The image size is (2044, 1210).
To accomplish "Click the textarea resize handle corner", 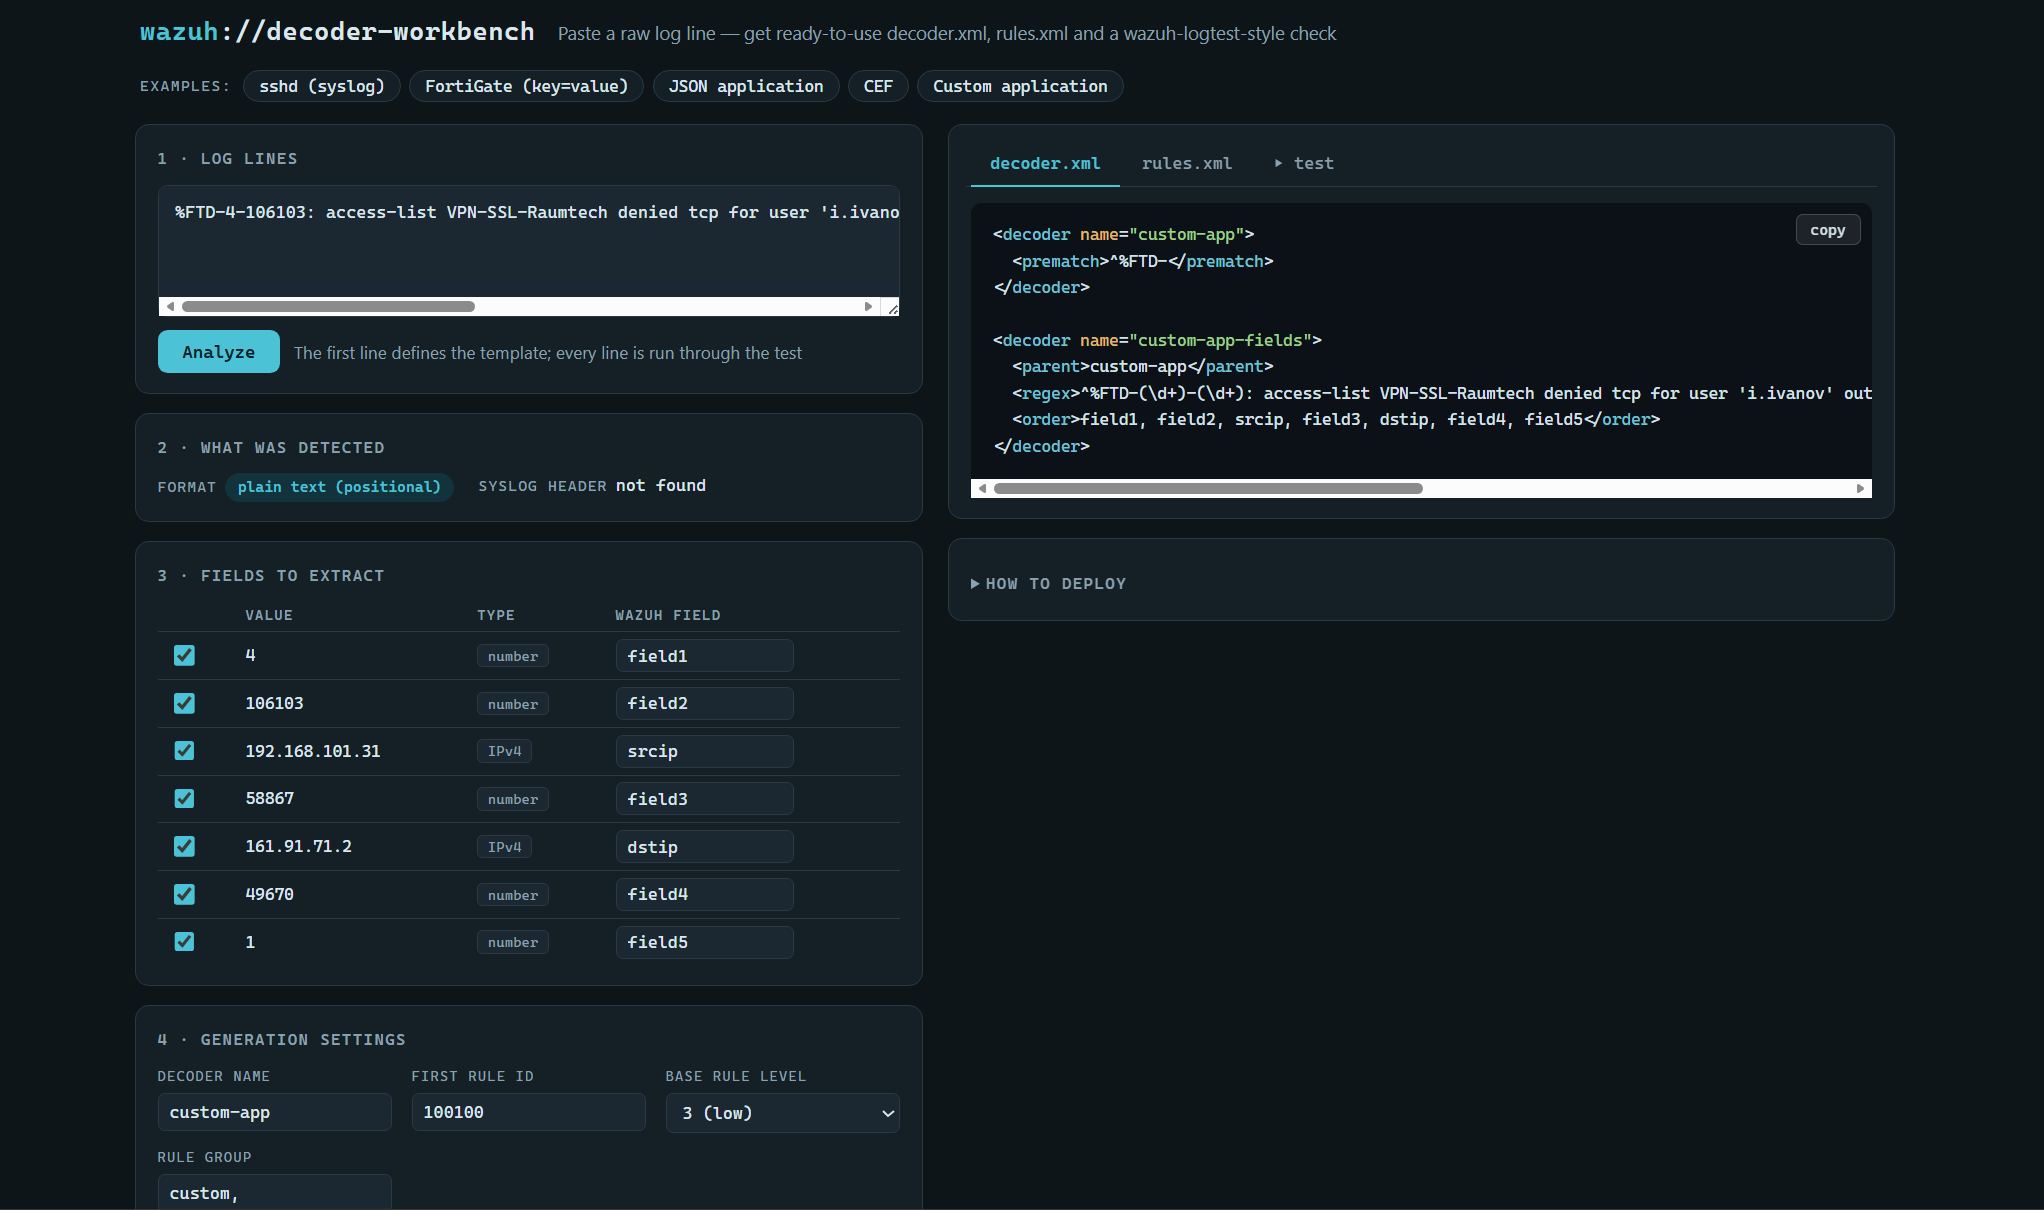I will pyautogui.click(x=892, y=308).
